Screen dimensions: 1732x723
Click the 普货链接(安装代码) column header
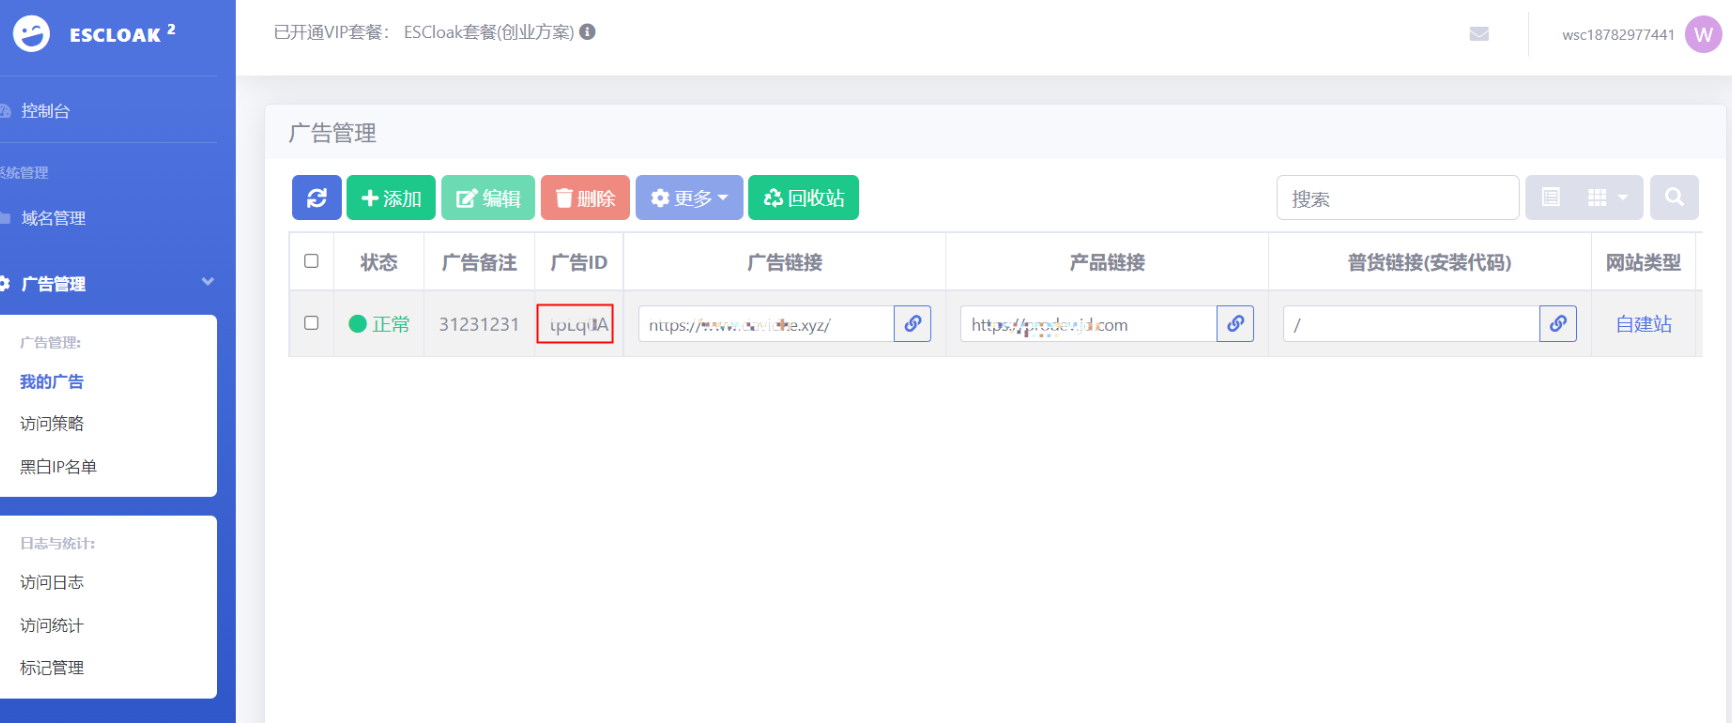tap(1429, 262)
